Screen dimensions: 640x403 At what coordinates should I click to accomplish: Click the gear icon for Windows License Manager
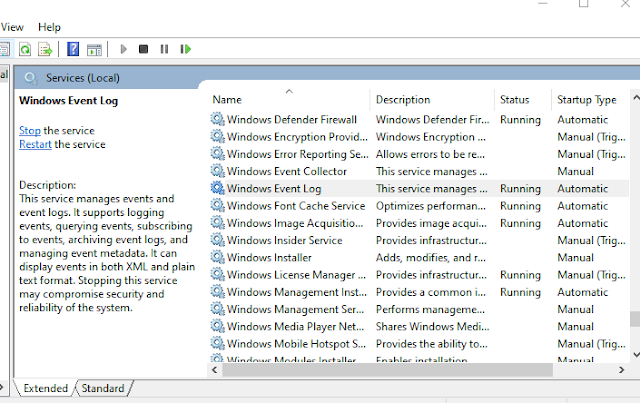[x=218, y=274]
